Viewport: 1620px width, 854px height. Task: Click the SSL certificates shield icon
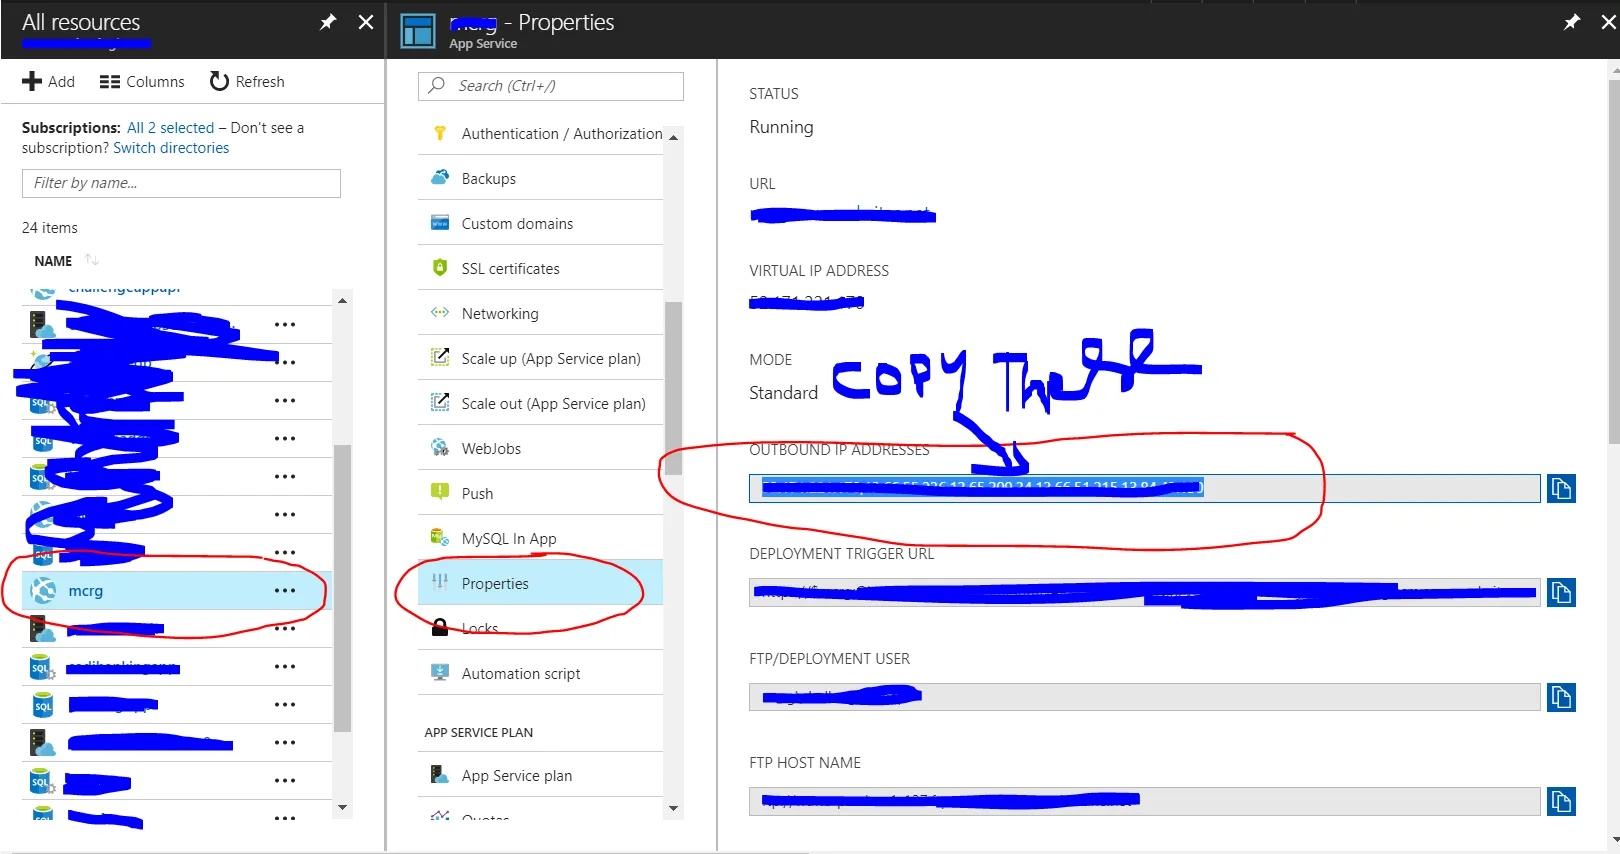pos(440,267)
